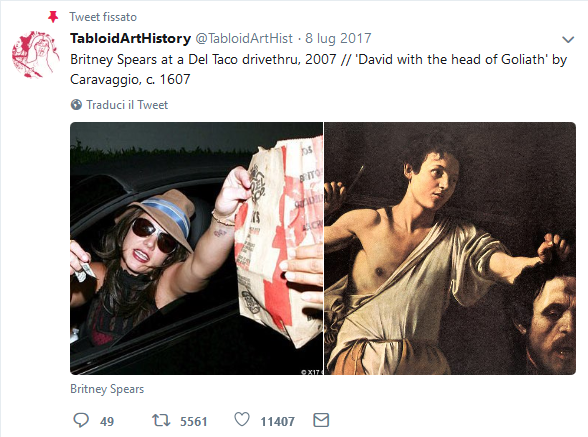Screen dimensions: 588x437
Task: Open the @TabloidArtHist handle link
Action: pyautogui.click(x=244, y=38)
